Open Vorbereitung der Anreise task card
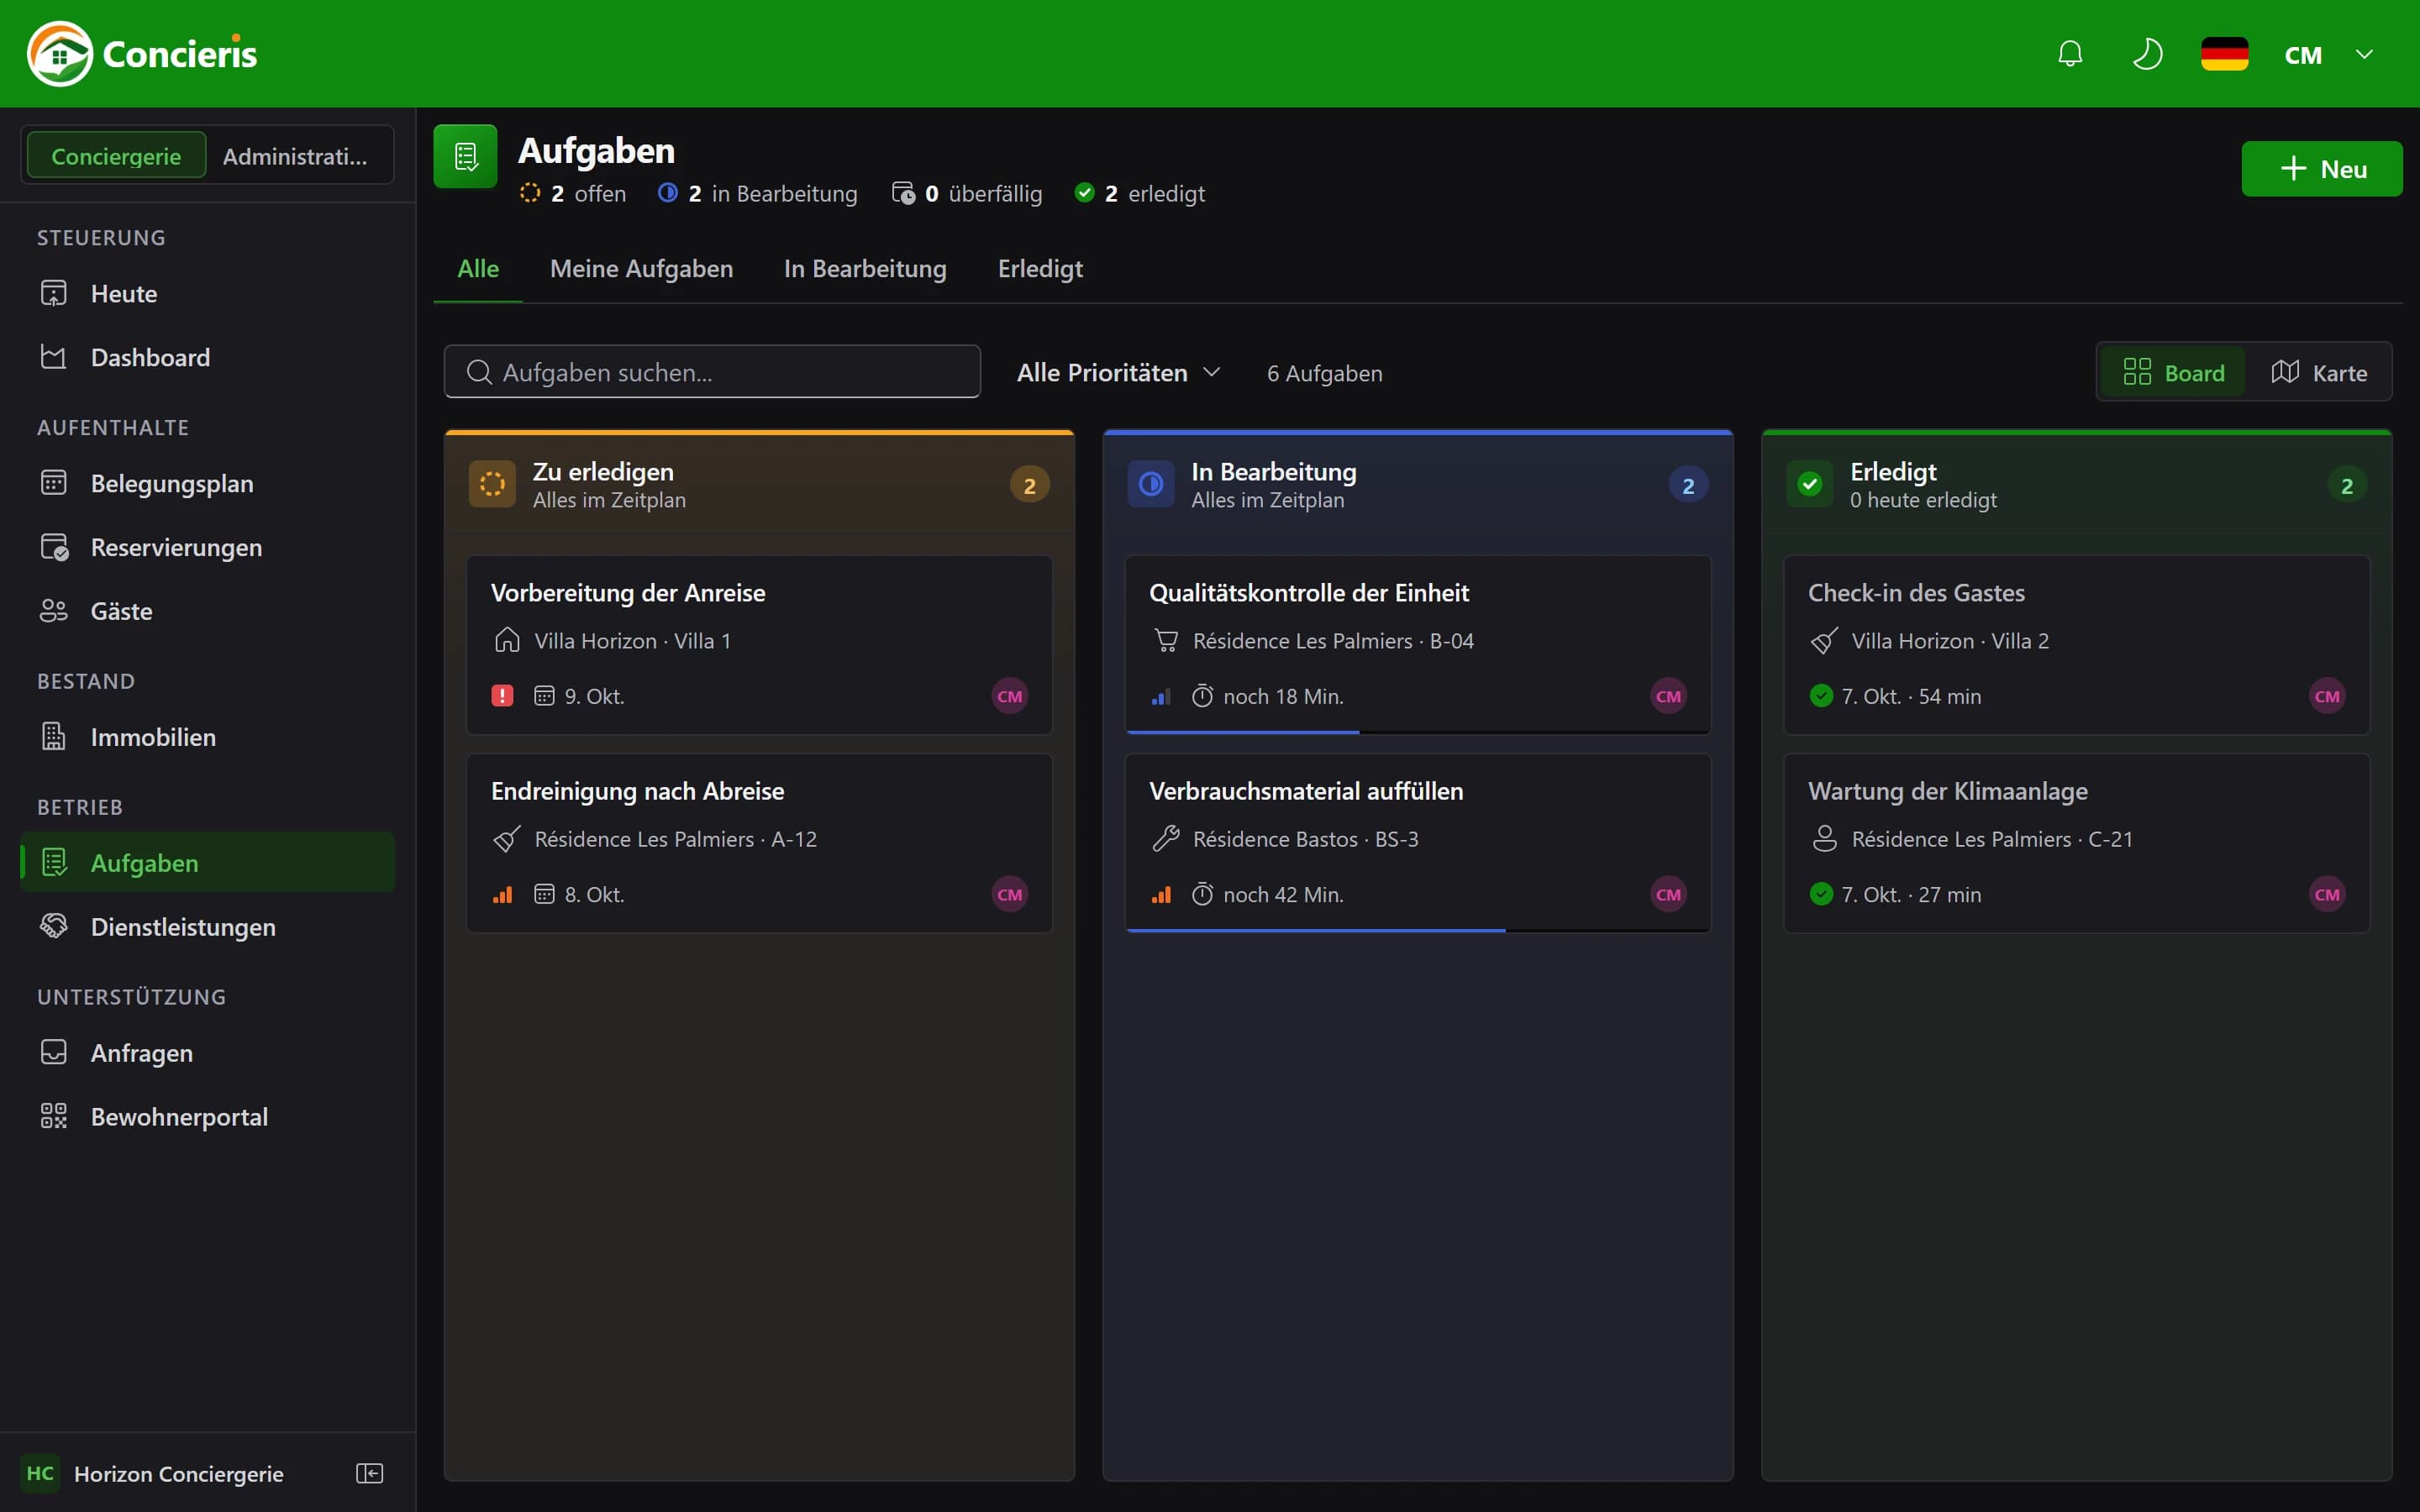The height and width of the screenshot is (1512, 2420). [759, 645]
